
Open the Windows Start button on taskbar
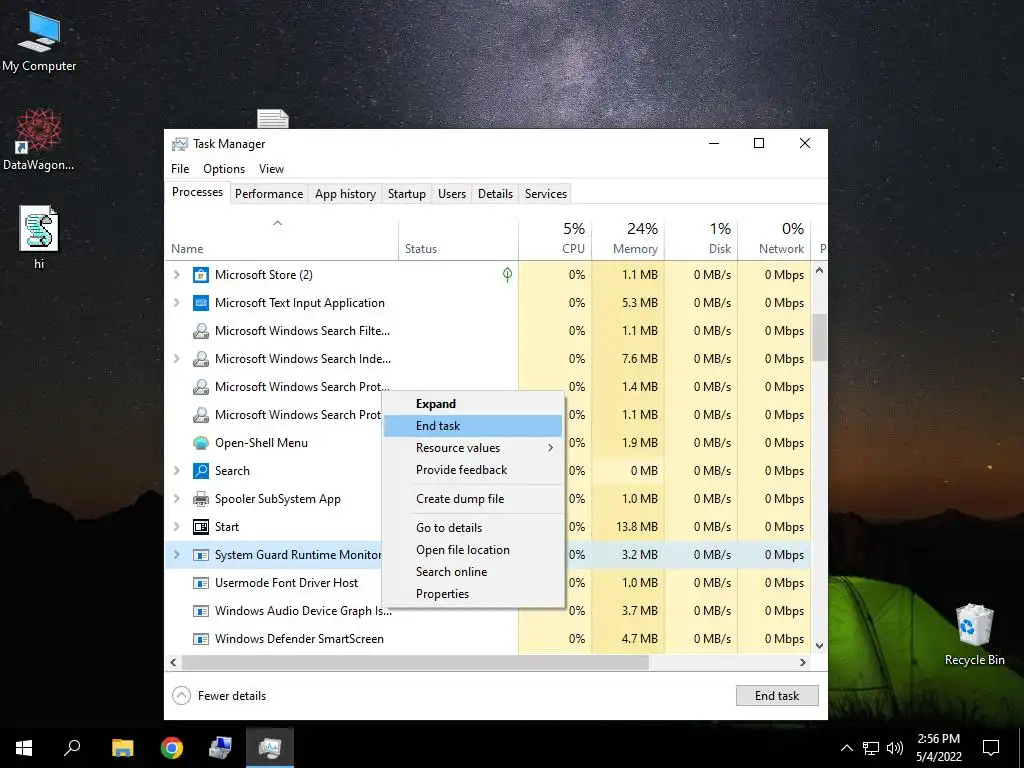(x=24, y=748)
